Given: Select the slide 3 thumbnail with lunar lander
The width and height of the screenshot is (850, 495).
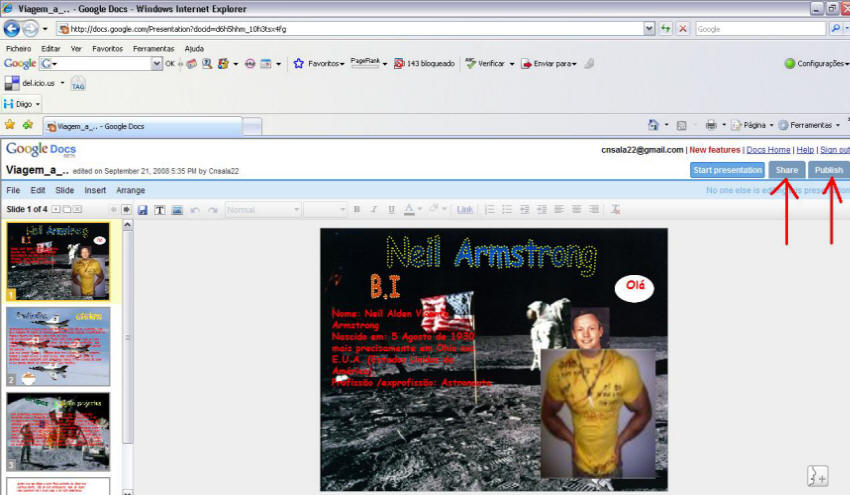Looking at the screenshot, I should pyautogui.click(x=58, y=432).
